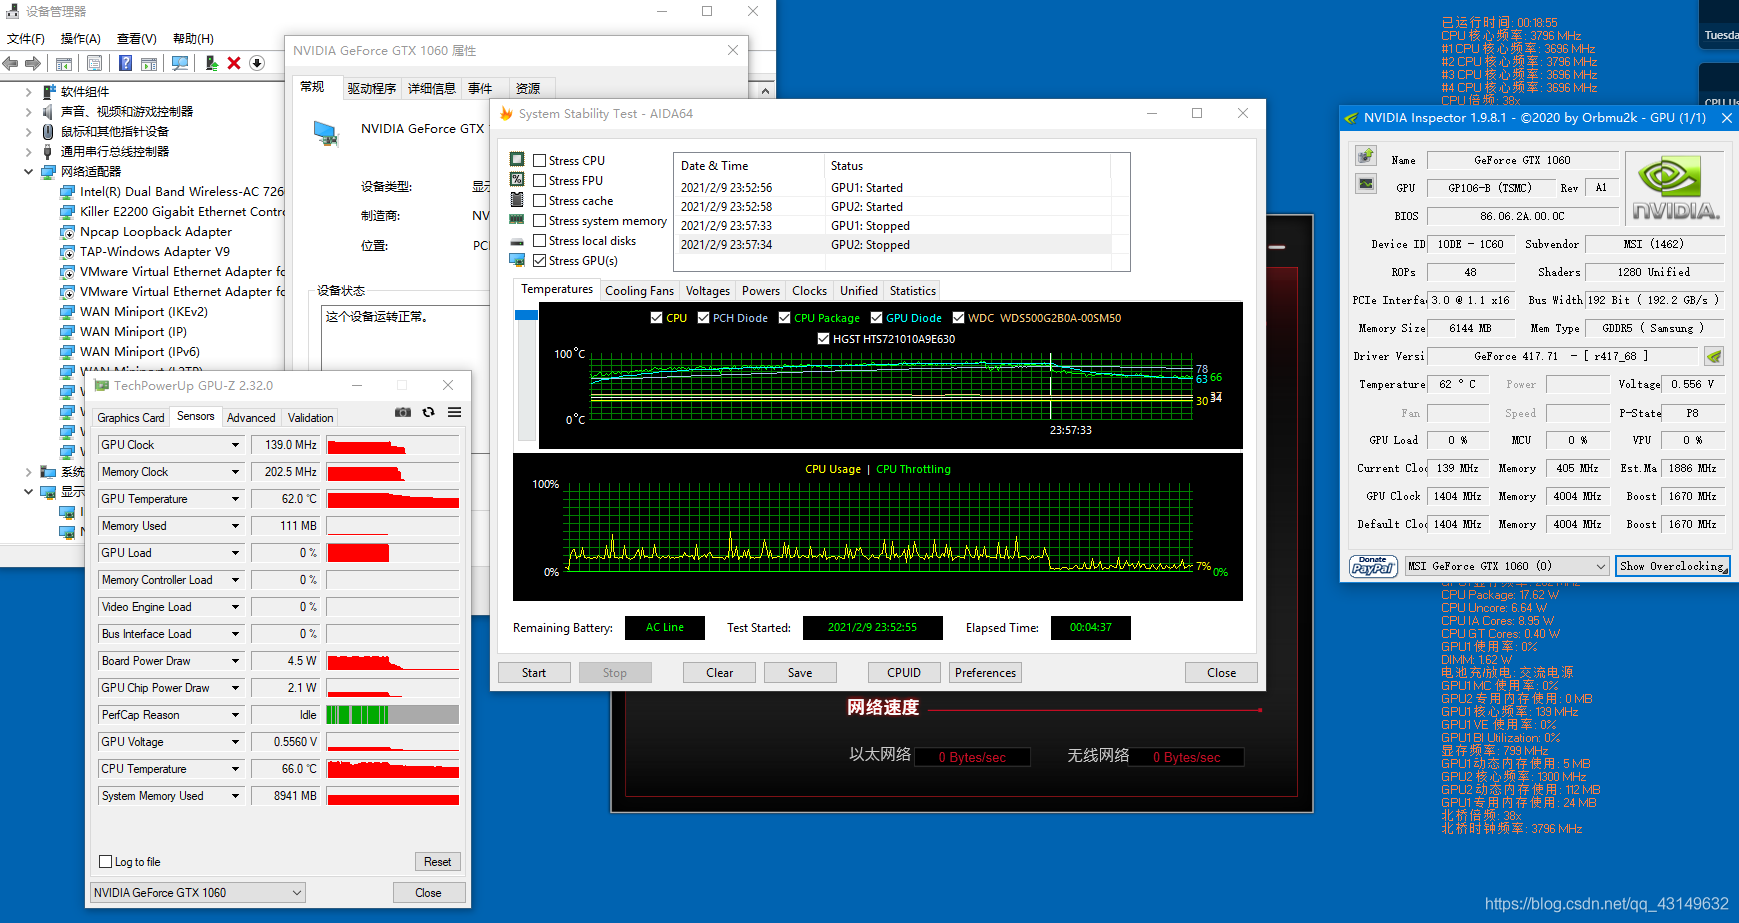Click the Stress GPU(s) monitor icon

517,260
